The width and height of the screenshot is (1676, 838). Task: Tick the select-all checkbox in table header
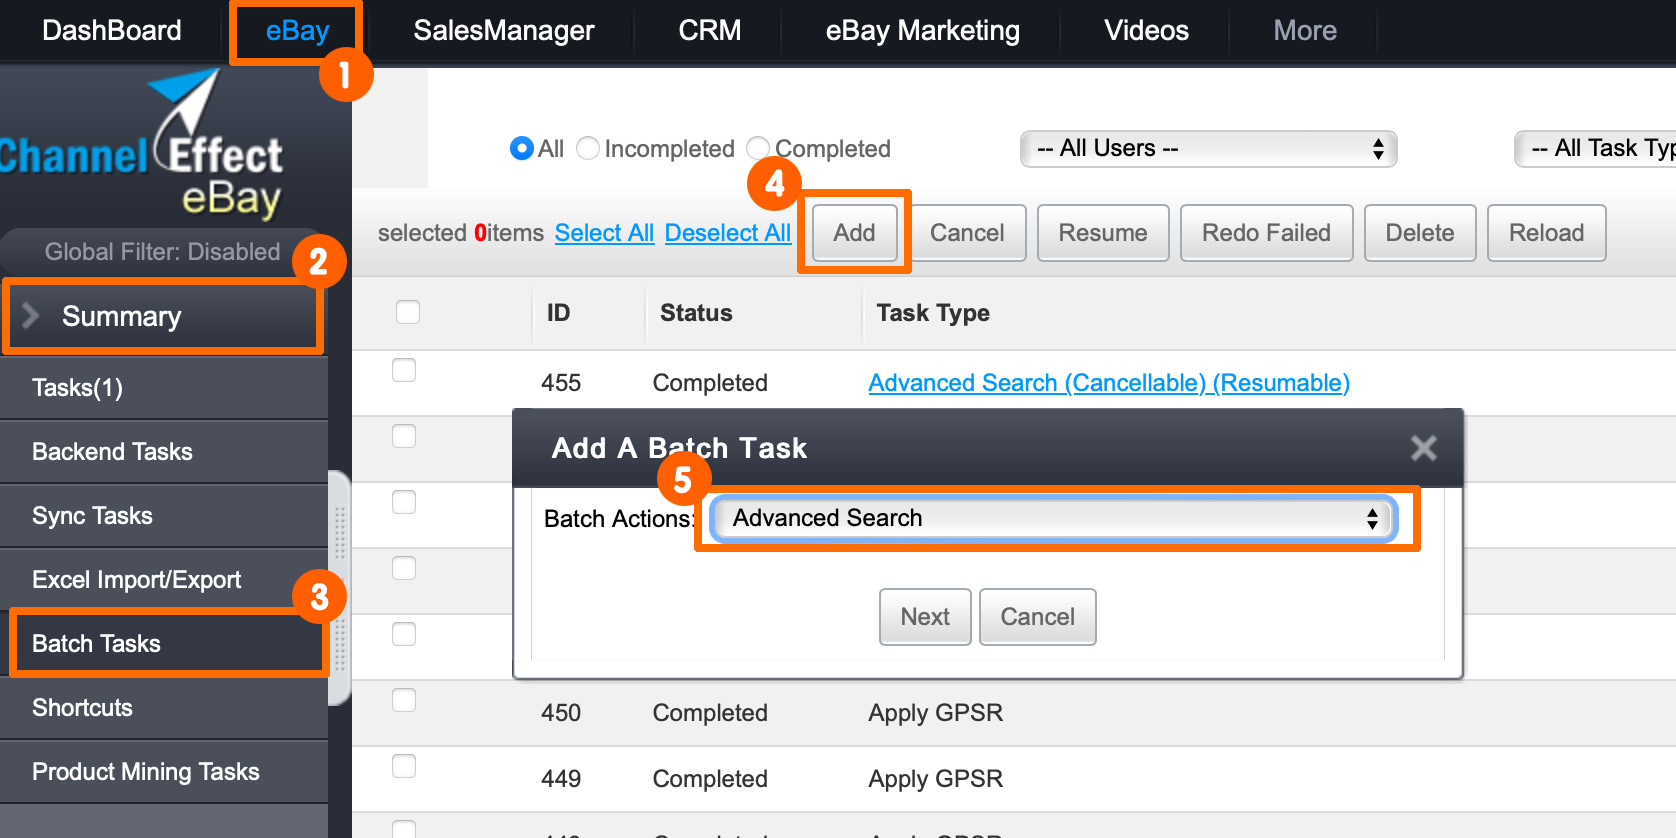tap(407, 312)
